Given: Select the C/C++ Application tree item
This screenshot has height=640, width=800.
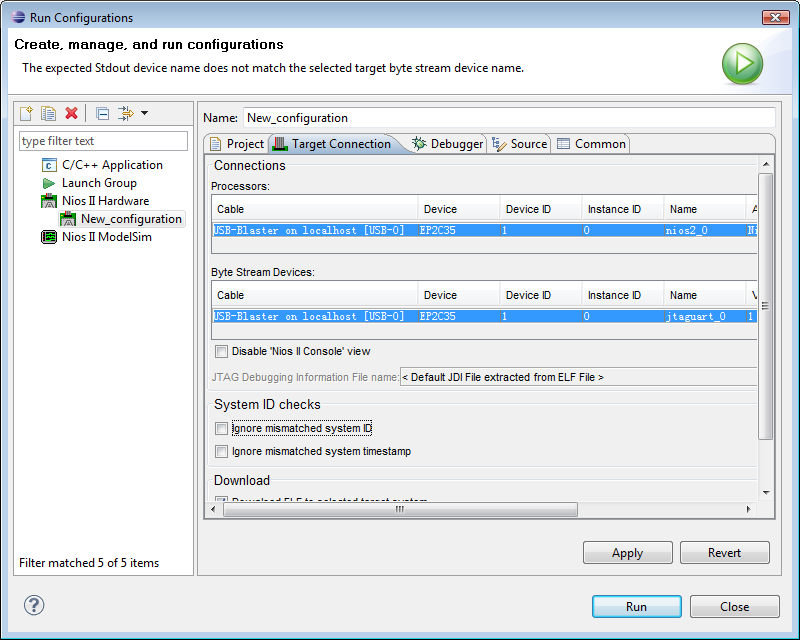Looking at the screenshot, I should 112,165.
